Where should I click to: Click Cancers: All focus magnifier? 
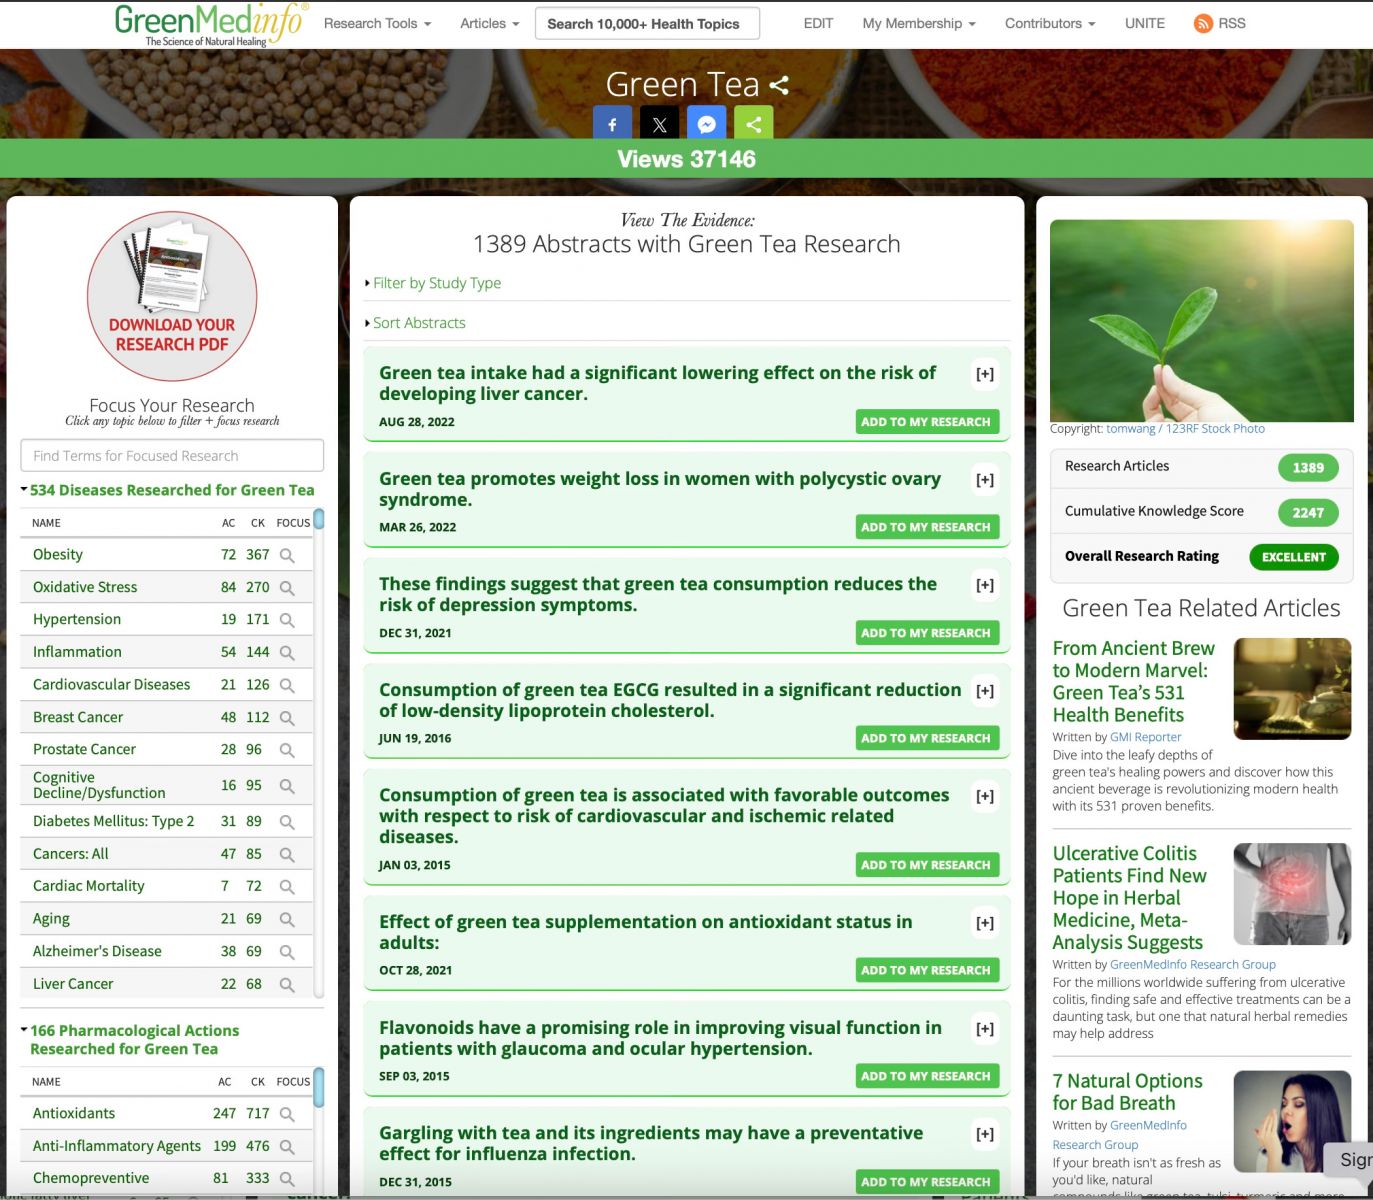point(287,855)
